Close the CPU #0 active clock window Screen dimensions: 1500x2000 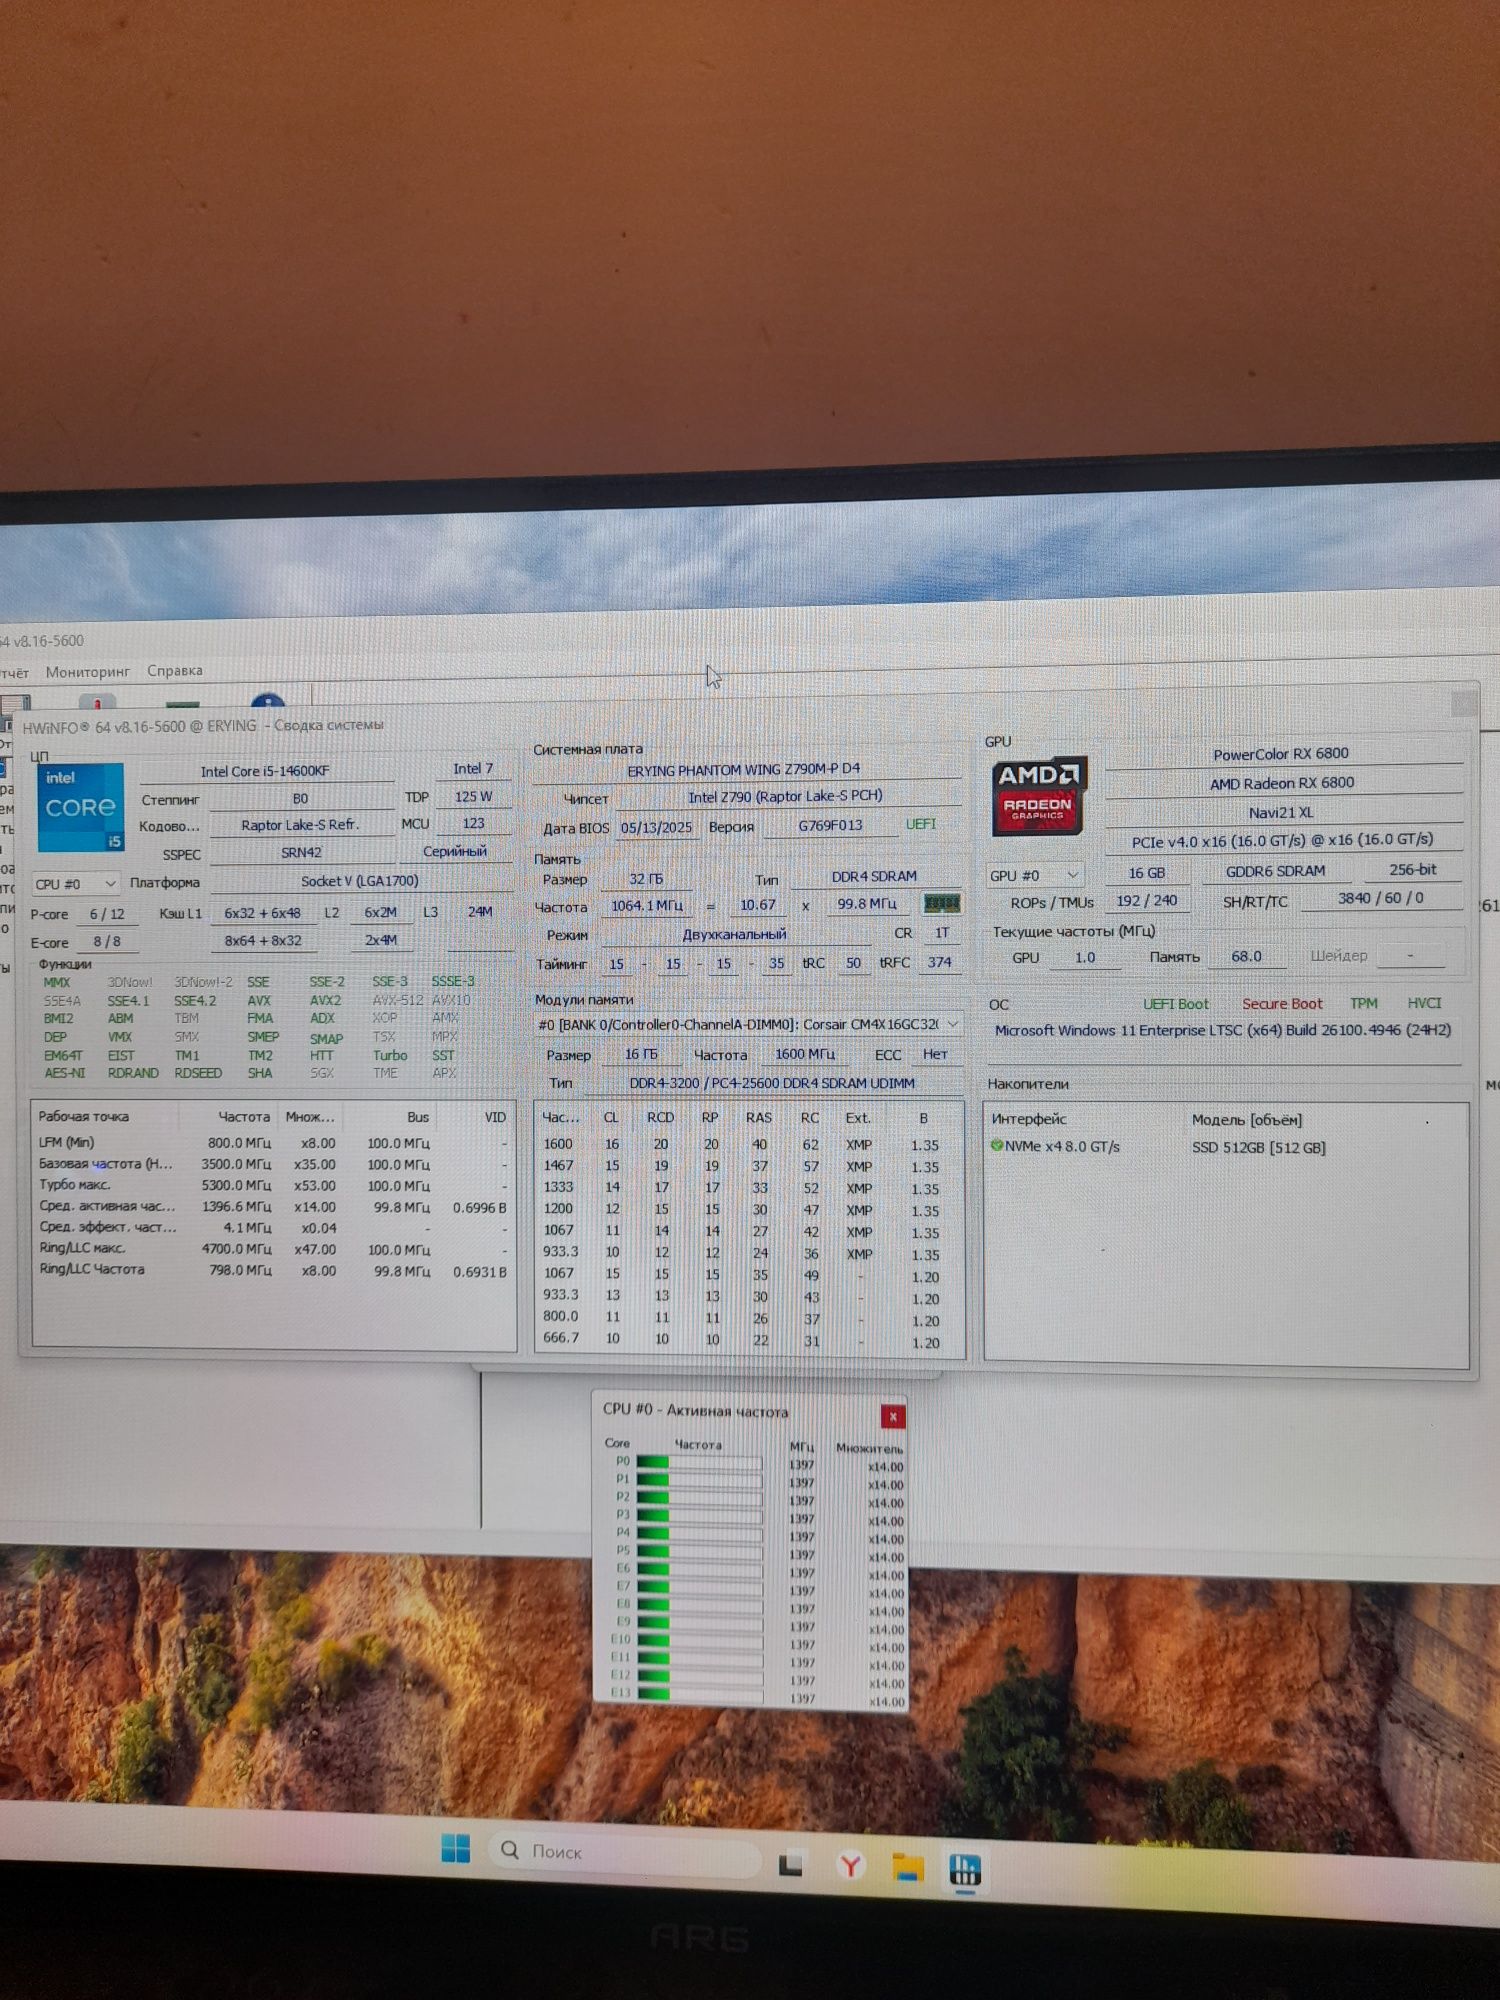893,1416
